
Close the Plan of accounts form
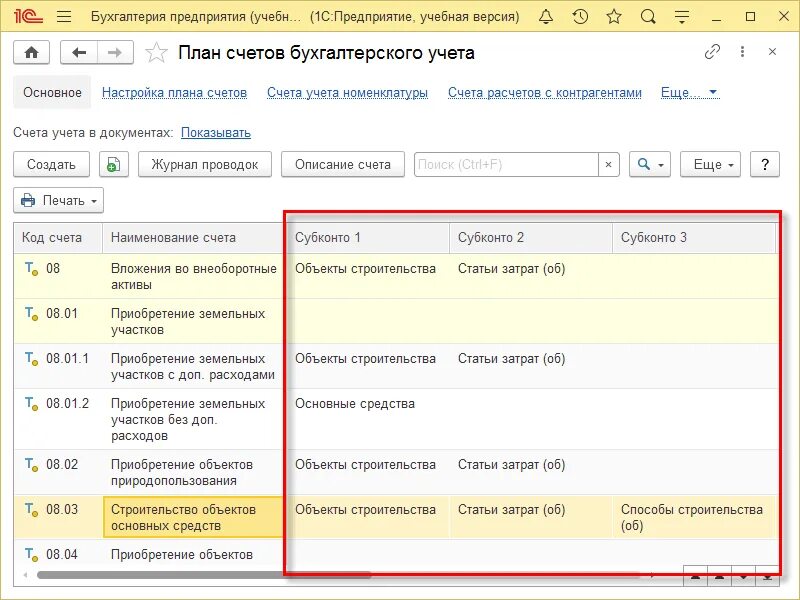pos(772,52)
